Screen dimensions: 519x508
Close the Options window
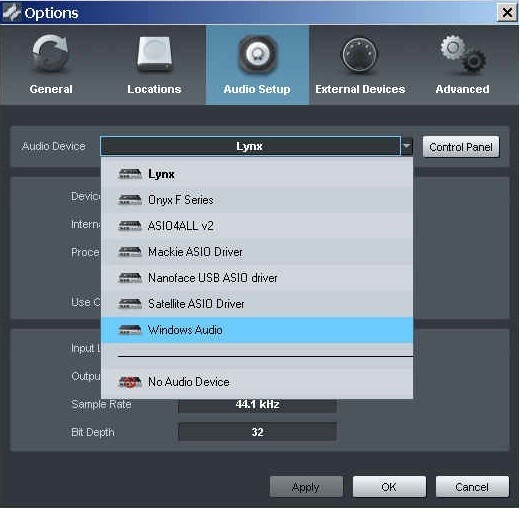507,13
